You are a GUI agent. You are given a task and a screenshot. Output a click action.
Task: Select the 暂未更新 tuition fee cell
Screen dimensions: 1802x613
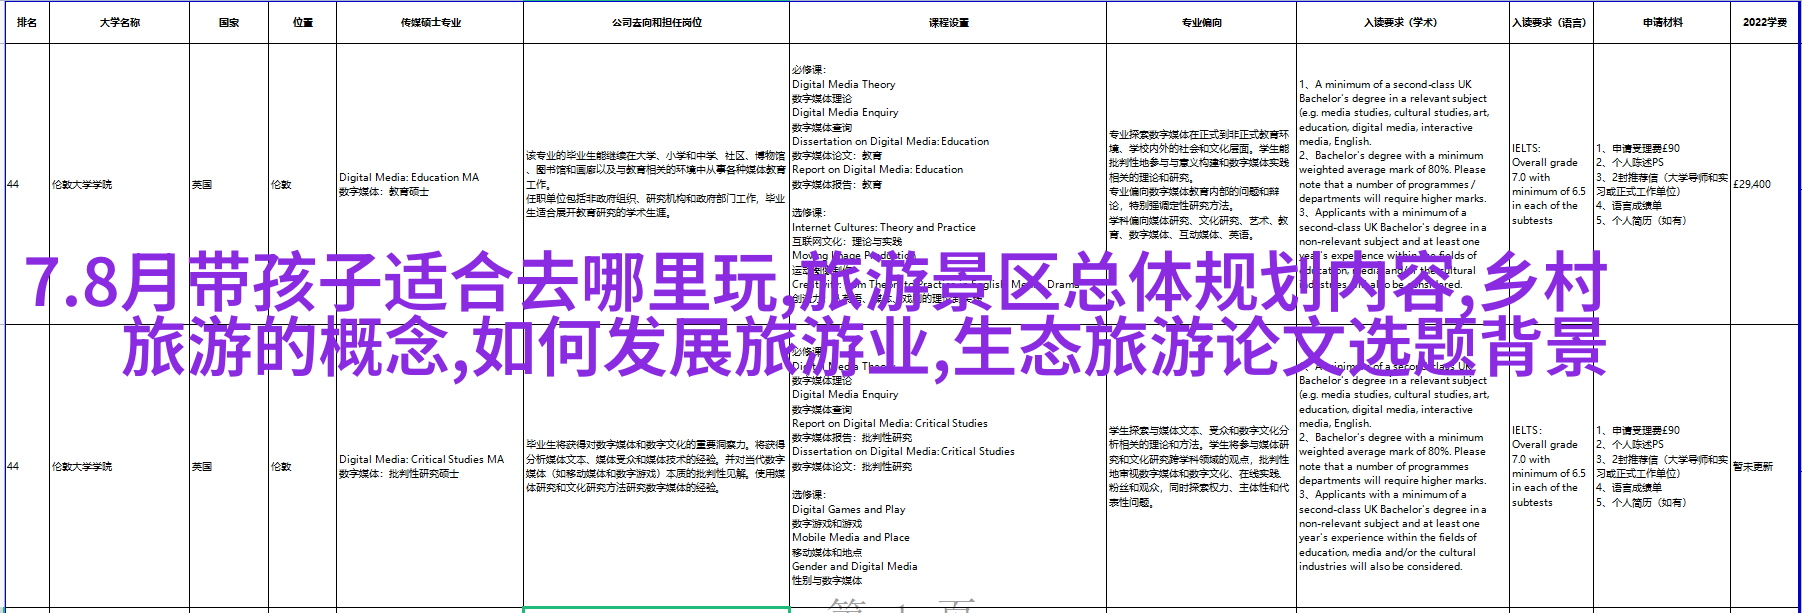click(1764, 466)
